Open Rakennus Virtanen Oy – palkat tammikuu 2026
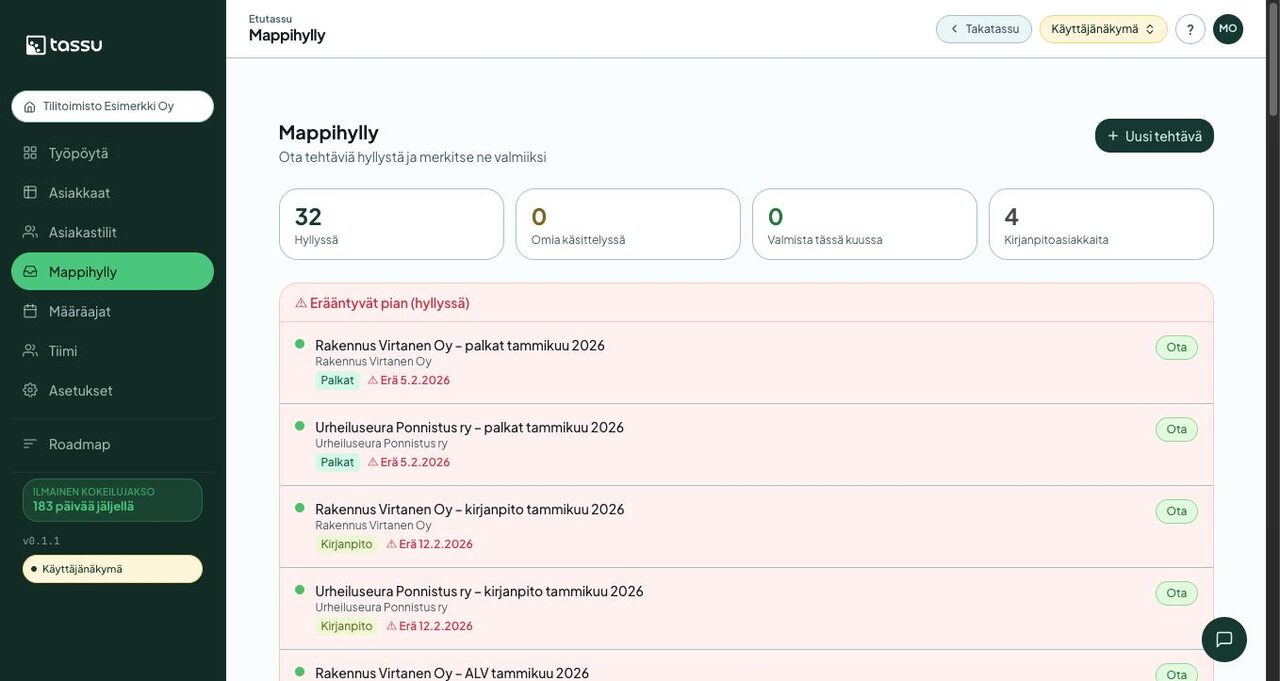Screen dimensions: 1280x681 click(460, 345)
